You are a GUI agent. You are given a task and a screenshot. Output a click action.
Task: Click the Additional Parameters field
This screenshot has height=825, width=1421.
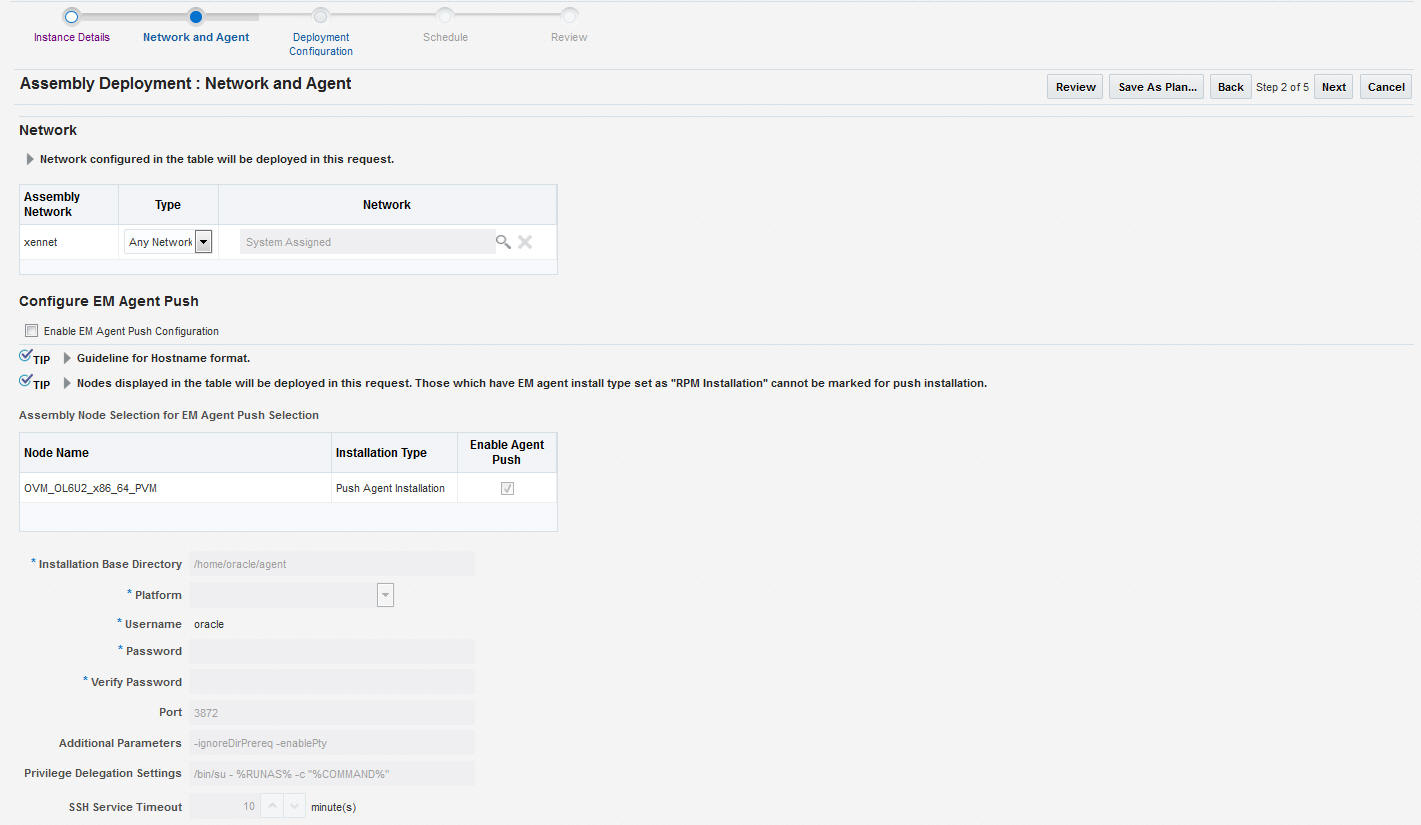click(332, 743)
